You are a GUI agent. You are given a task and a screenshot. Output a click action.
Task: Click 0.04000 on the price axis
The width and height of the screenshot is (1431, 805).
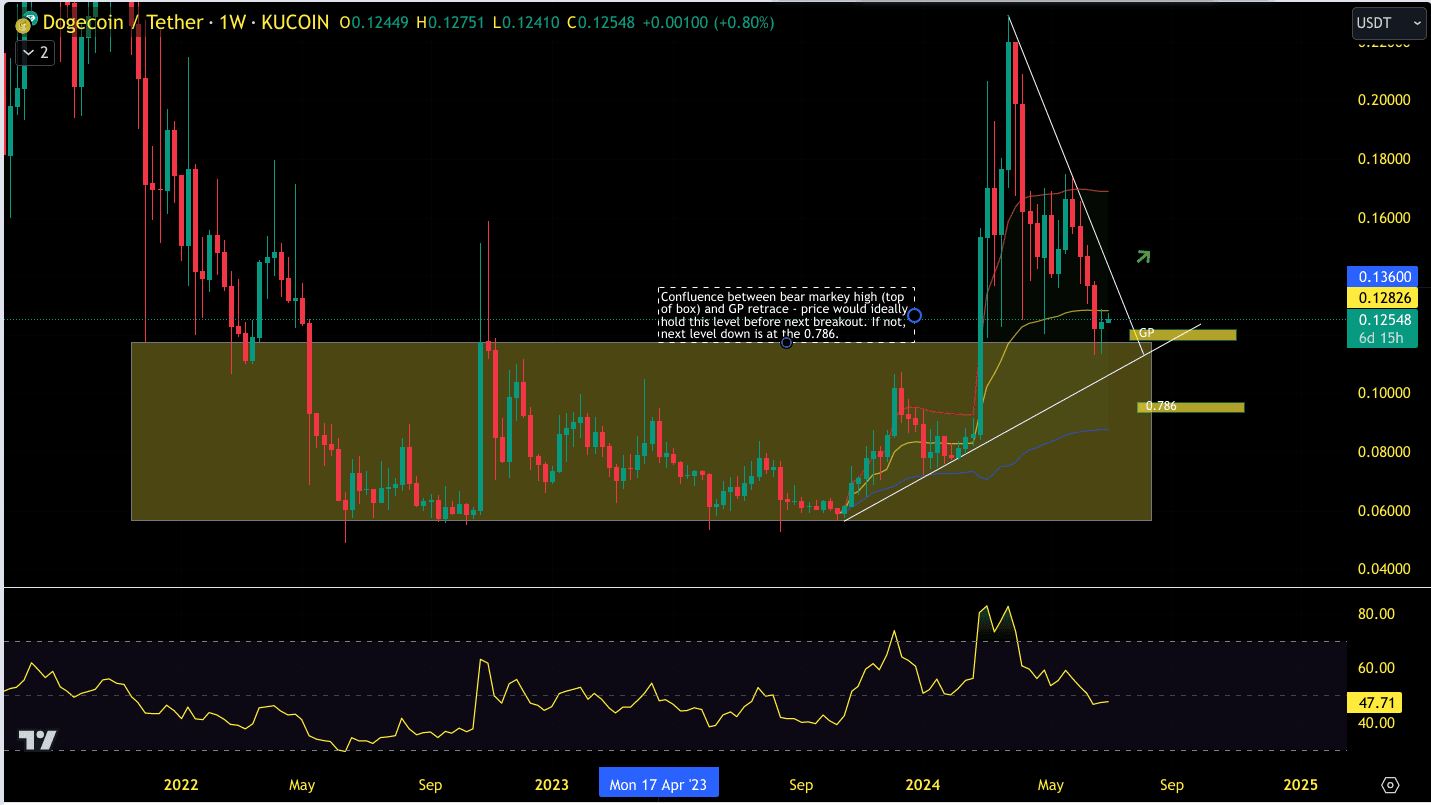1383,569
